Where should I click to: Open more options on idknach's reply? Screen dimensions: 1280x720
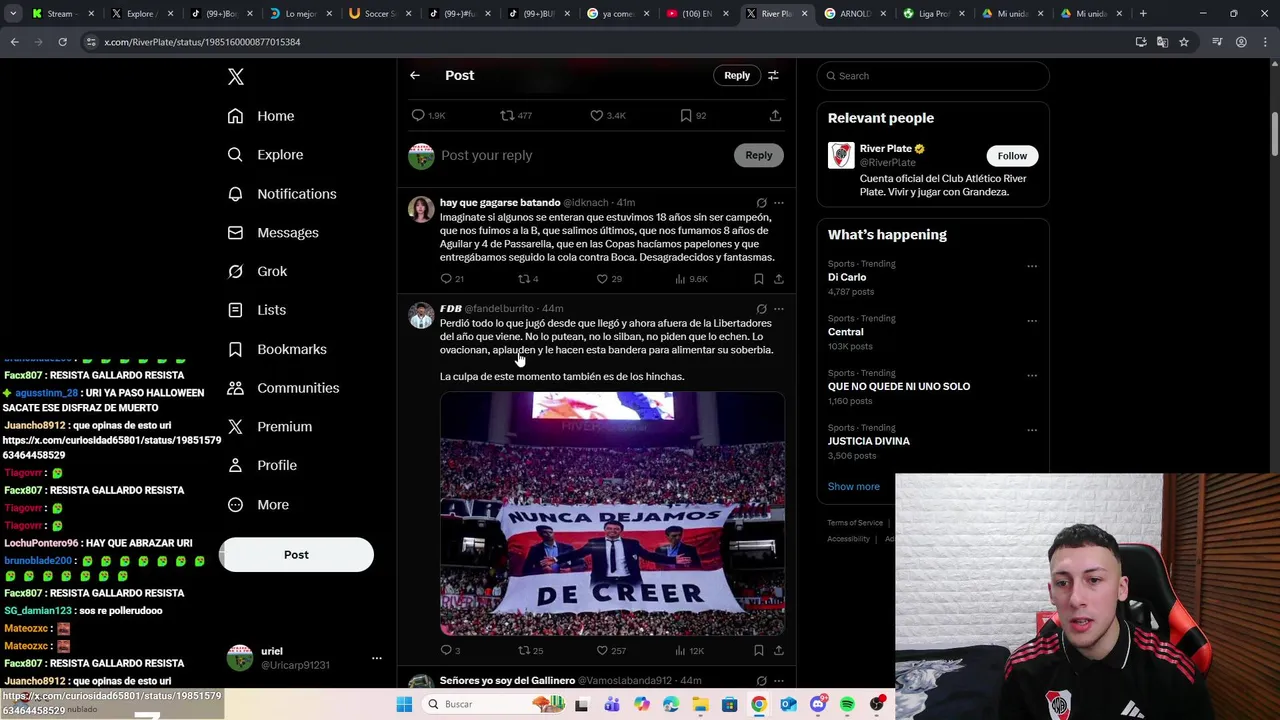coord(778,203)
